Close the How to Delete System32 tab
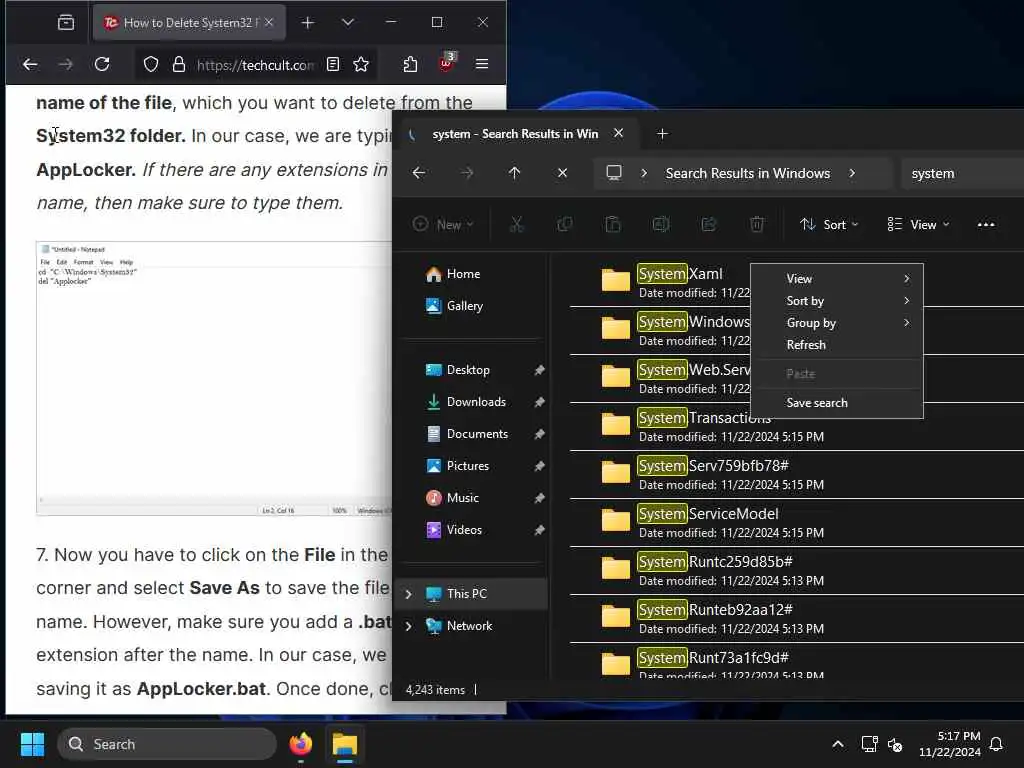1024x768 pixels. point(269,22)
